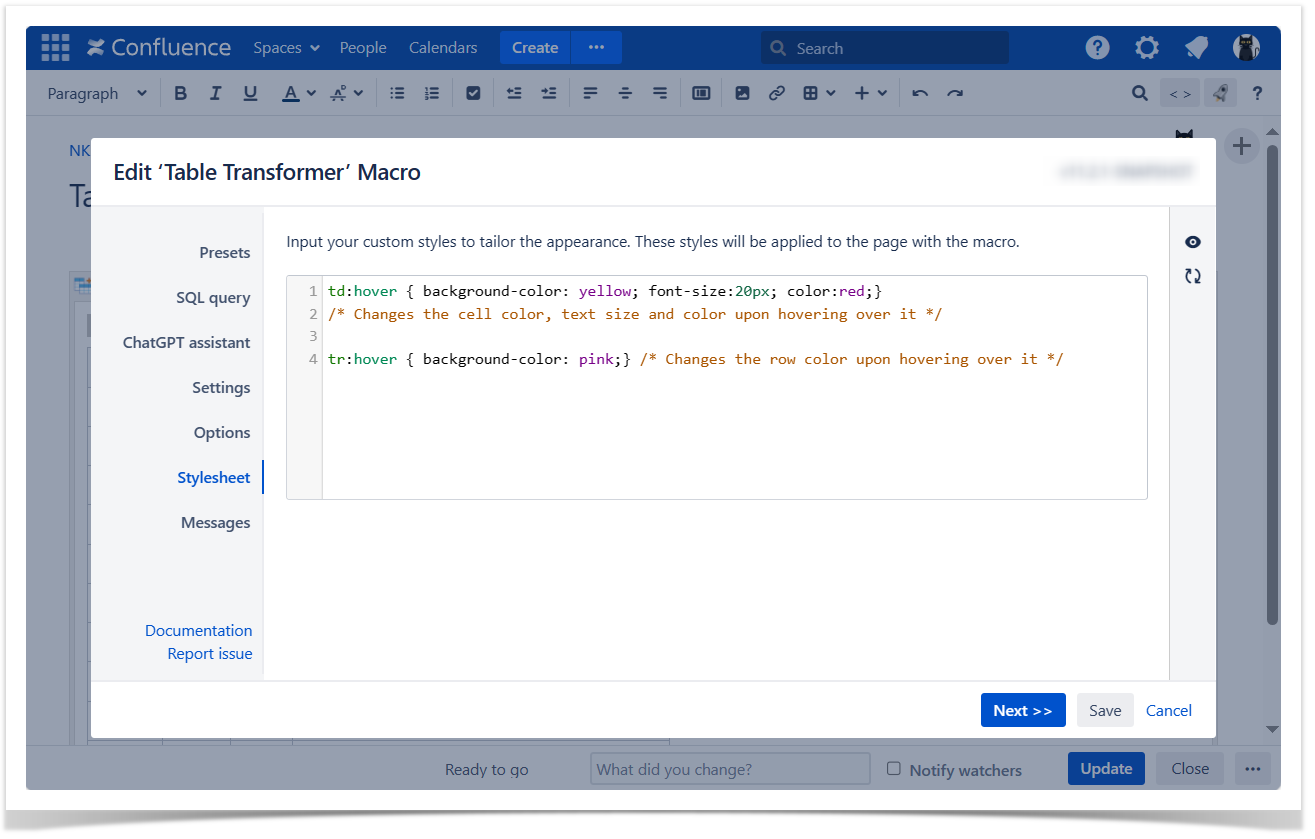Open the settings gear icon in header
1315x839 pixels.
coord(1146,48)
